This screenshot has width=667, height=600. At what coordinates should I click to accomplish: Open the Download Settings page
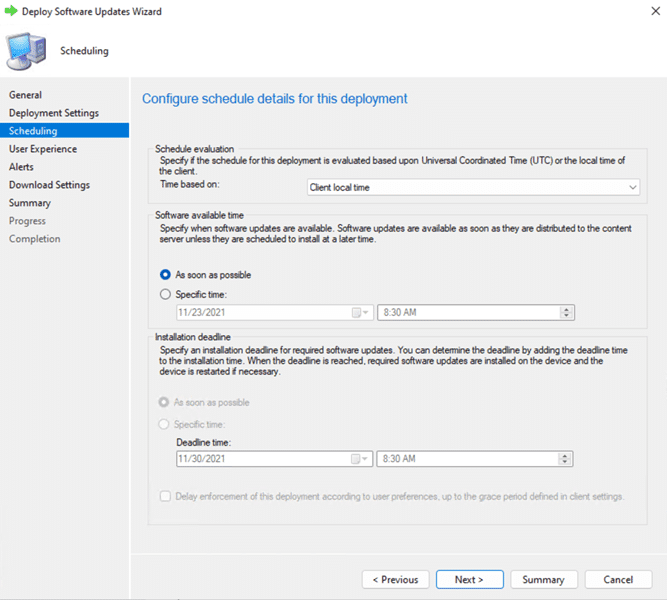coord(49,185)
